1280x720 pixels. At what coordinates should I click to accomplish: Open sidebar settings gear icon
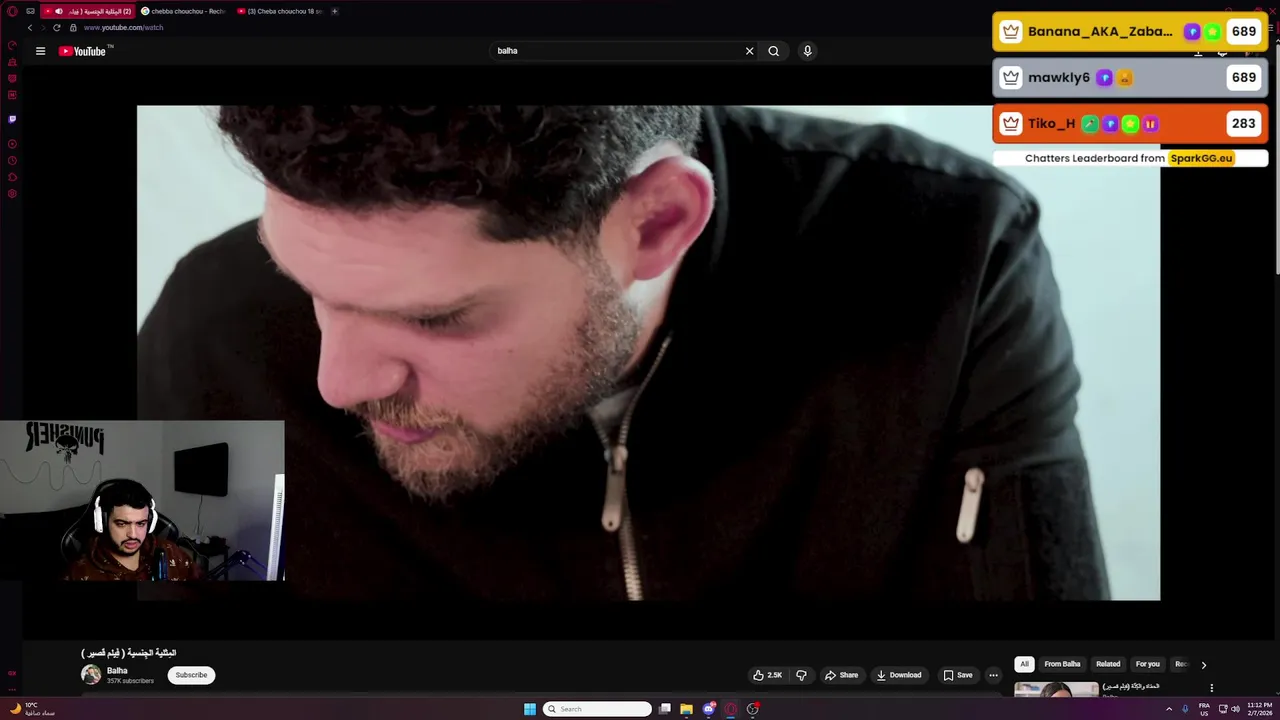click(x=12, y=194)
